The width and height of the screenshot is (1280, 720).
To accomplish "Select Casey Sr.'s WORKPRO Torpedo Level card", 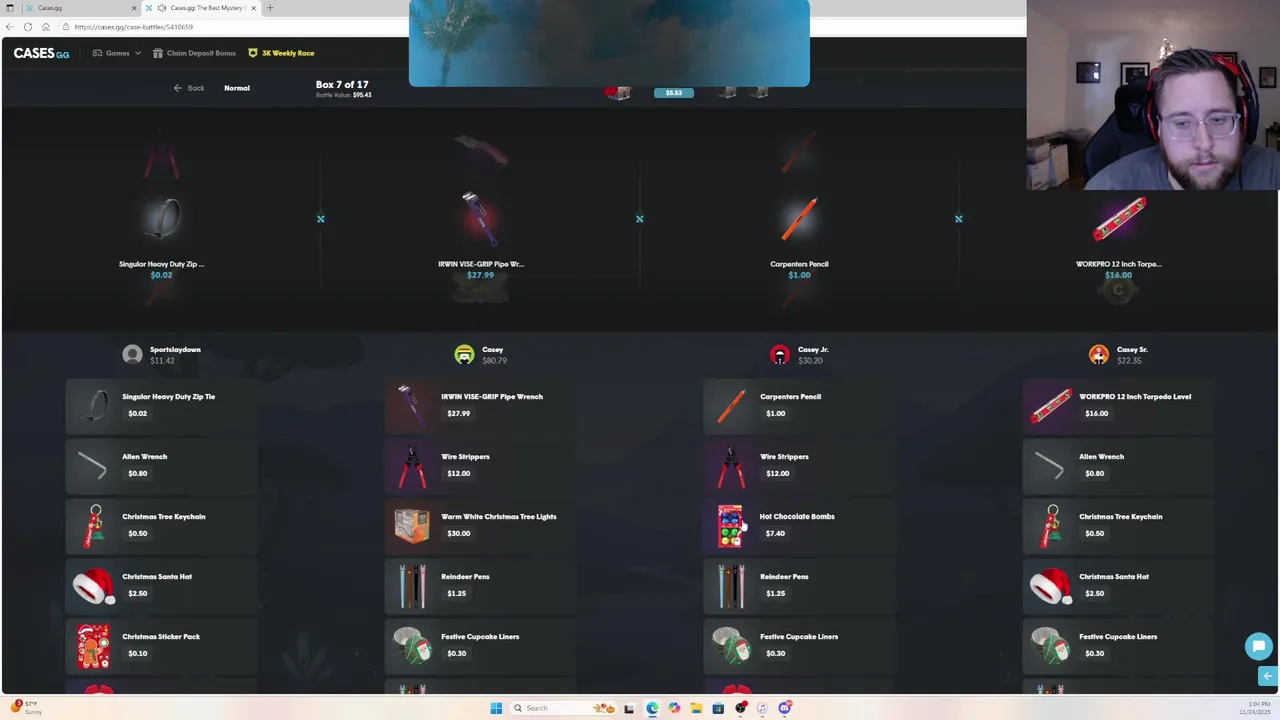I will [1118, 405].
